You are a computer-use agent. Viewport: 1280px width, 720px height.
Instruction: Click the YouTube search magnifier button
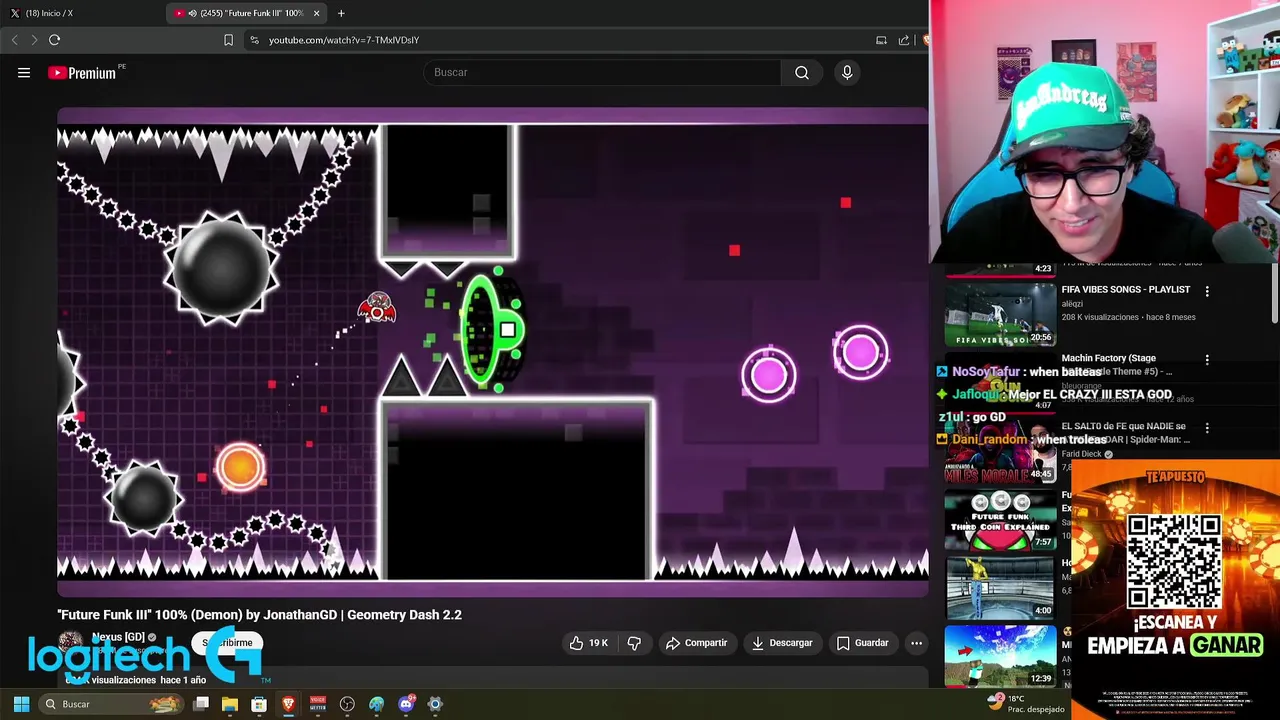tap(802, 72)
